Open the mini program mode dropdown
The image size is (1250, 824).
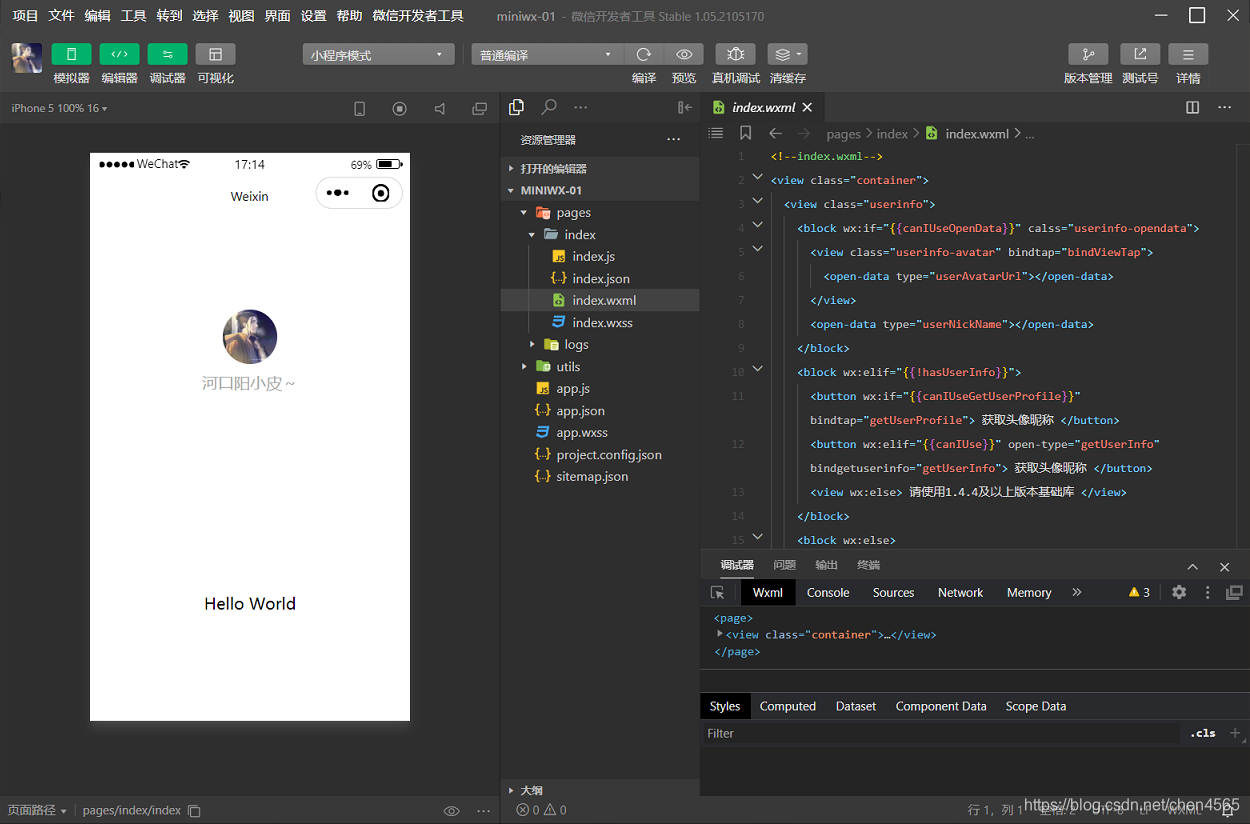[x=378, y=55]
